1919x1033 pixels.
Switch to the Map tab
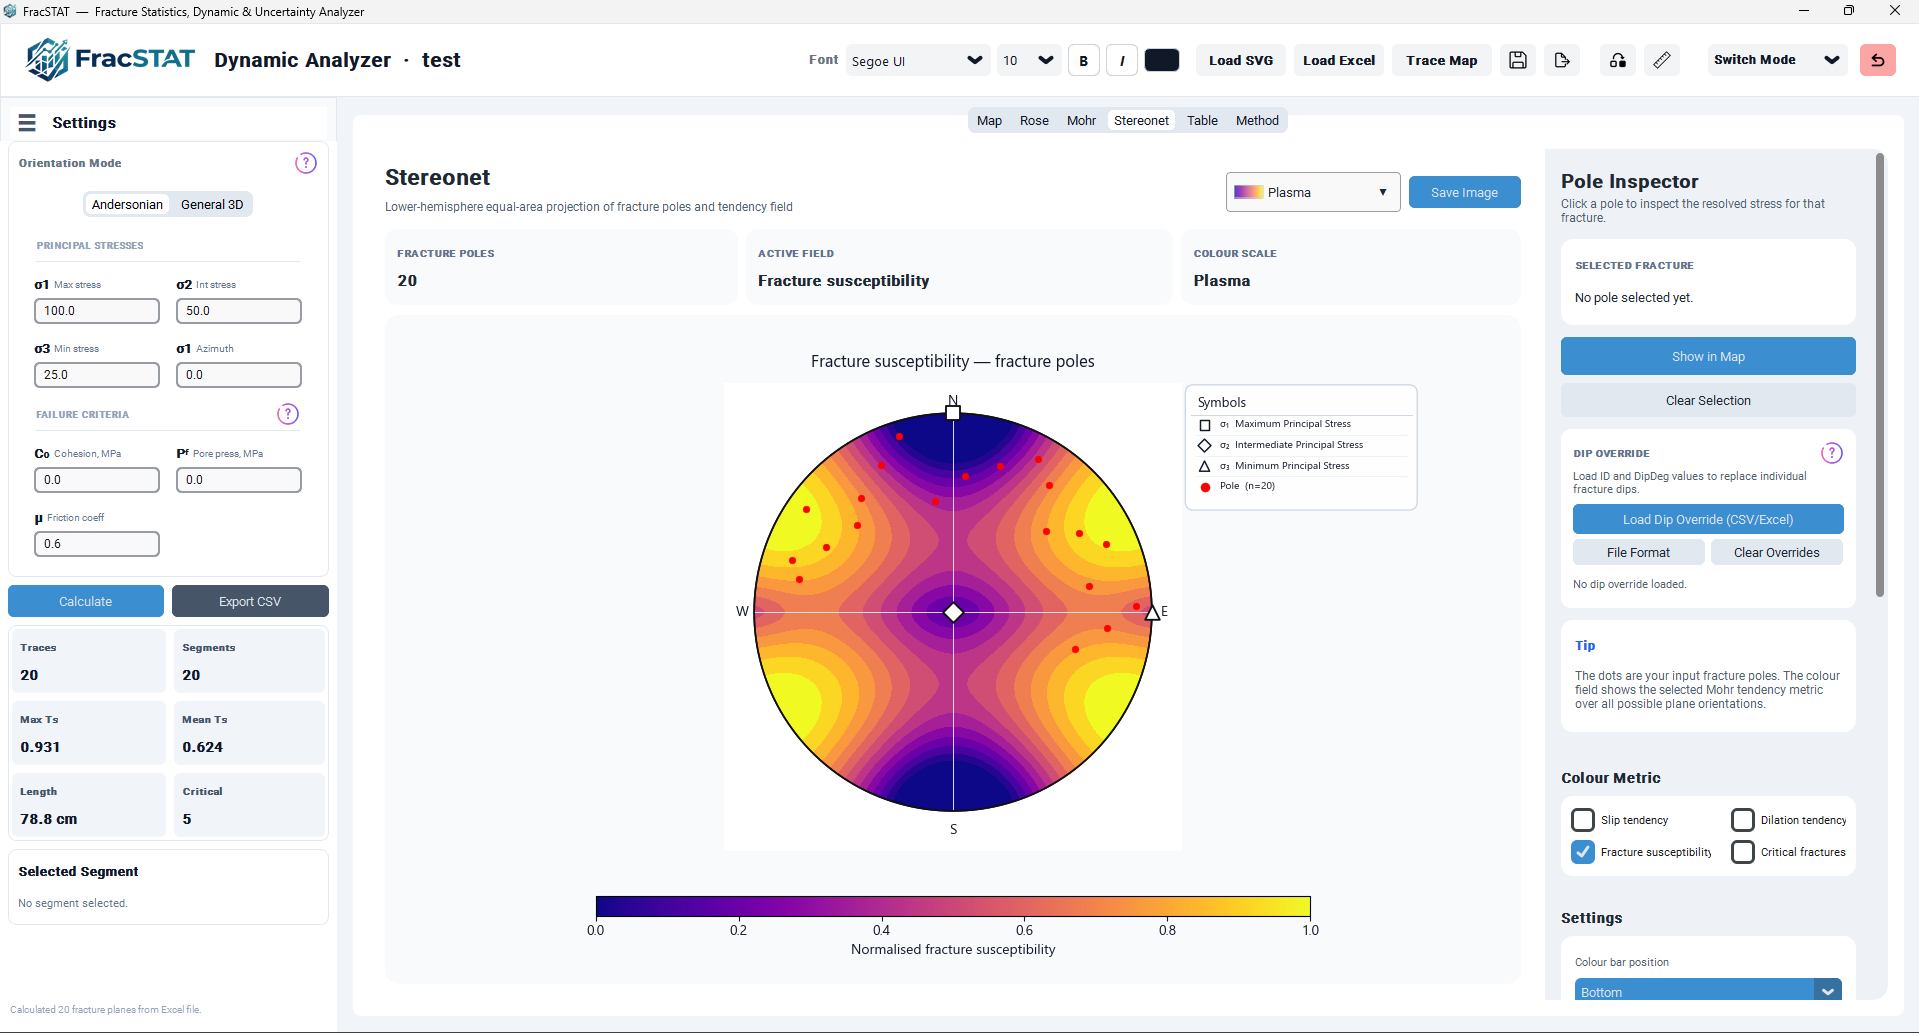[989, 121]
